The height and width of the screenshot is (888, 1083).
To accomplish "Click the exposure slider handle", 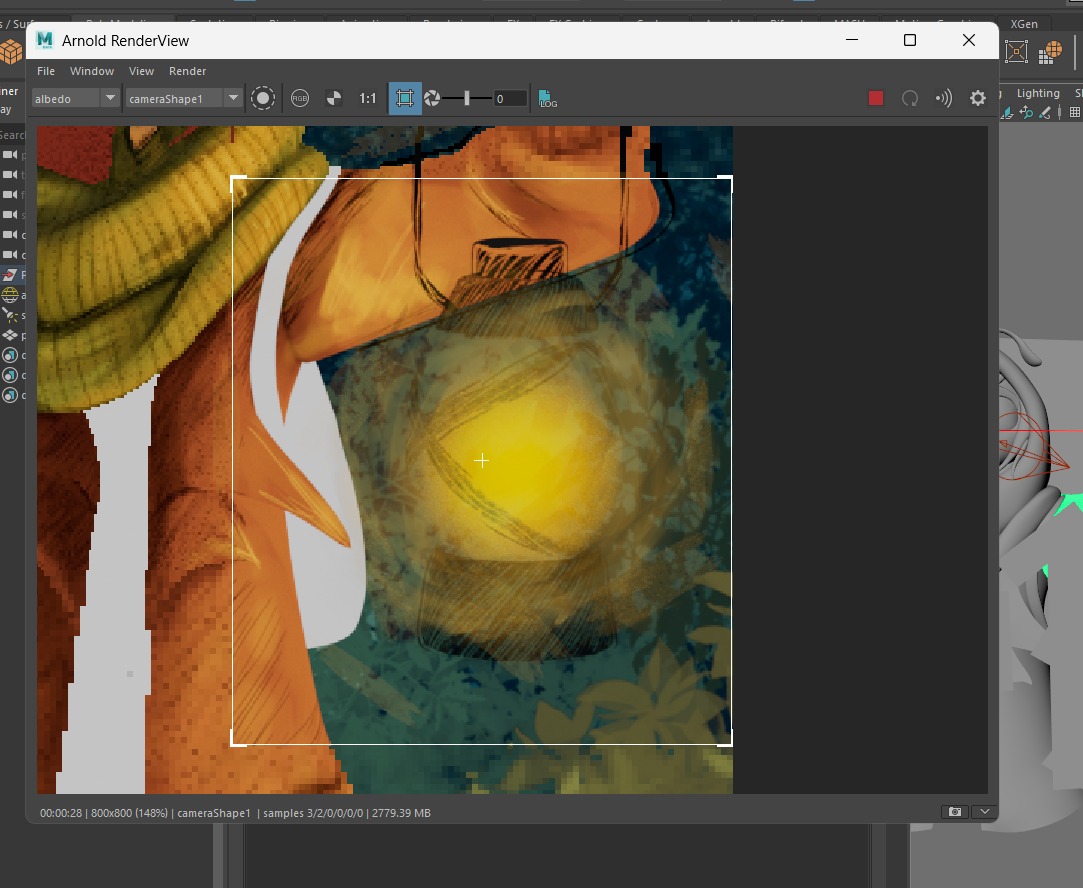I will tap(467, 98).
